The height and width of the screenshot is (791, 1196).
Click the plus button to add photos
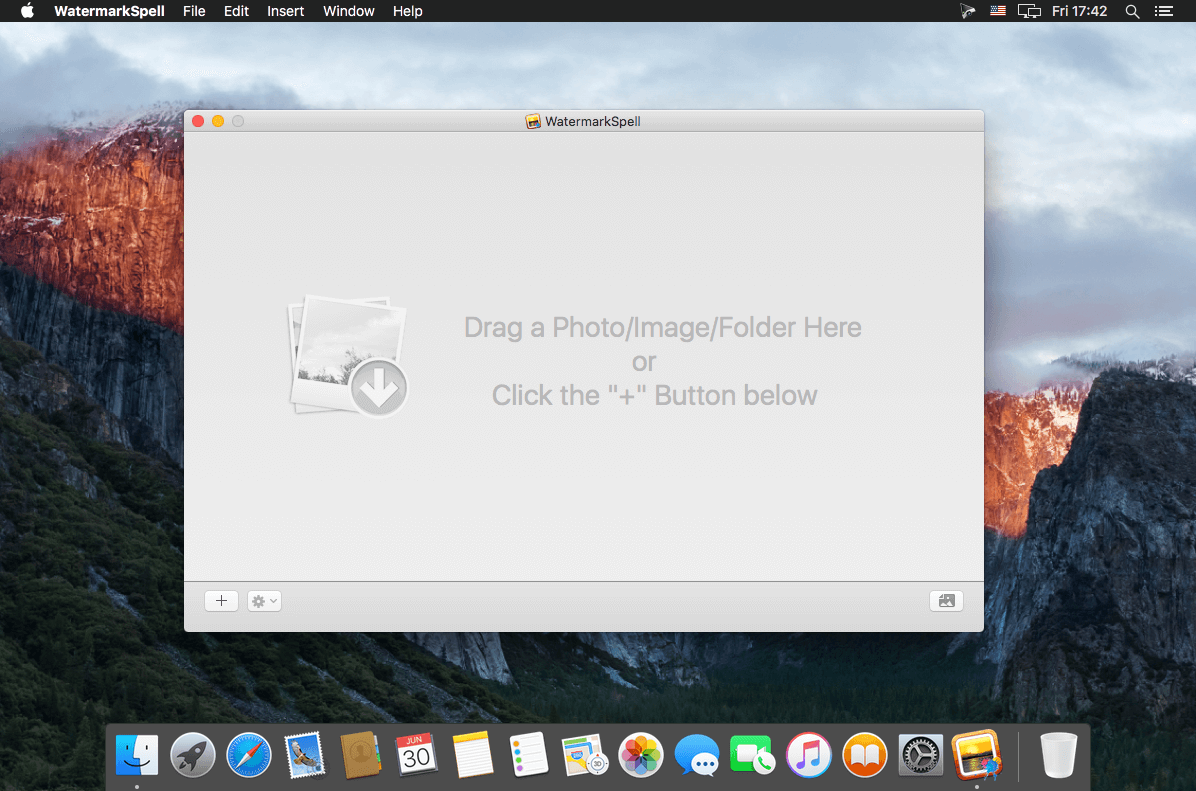click(x=221, y=601)
